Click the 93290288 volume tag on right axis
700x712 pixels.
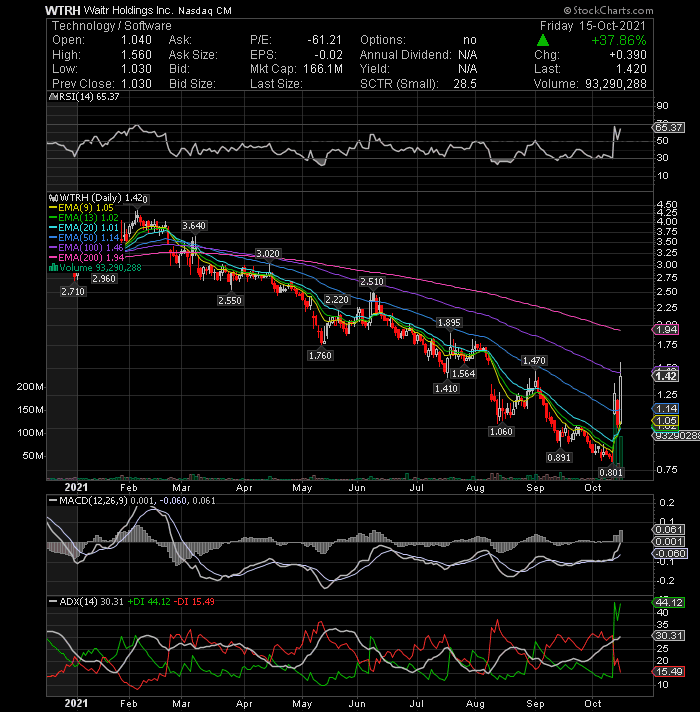point(676,435)
